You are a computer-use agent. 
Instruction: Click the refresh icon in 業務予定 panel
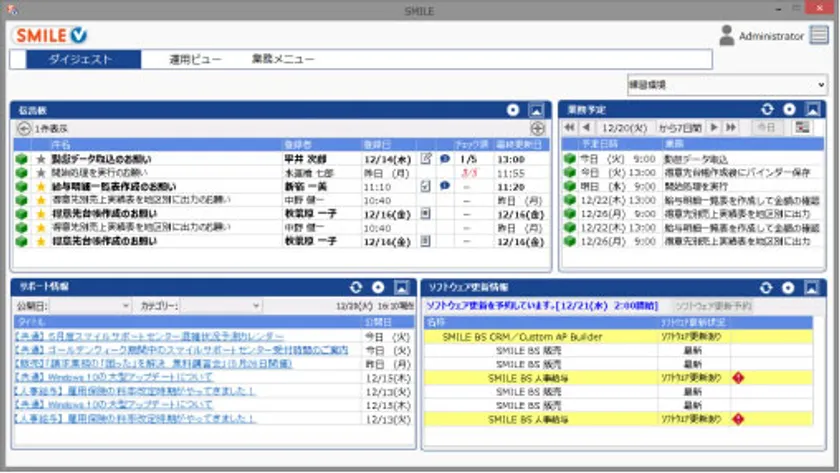tap(767, 109)
